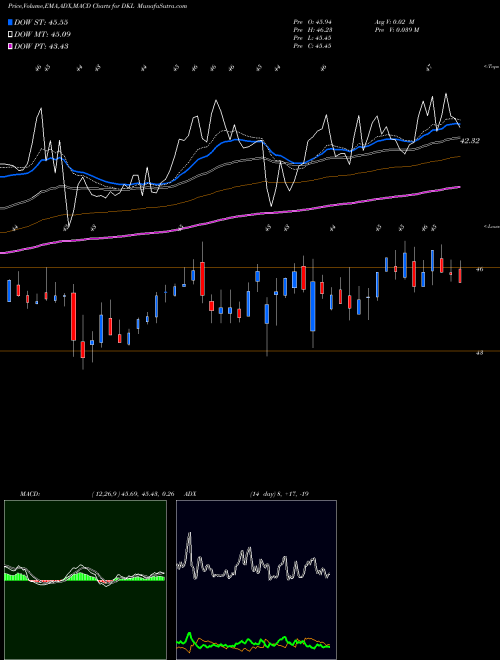Click the 'Pre O: 45.94' value
Viewport: 500px width, 660px height.
point(312,22)
